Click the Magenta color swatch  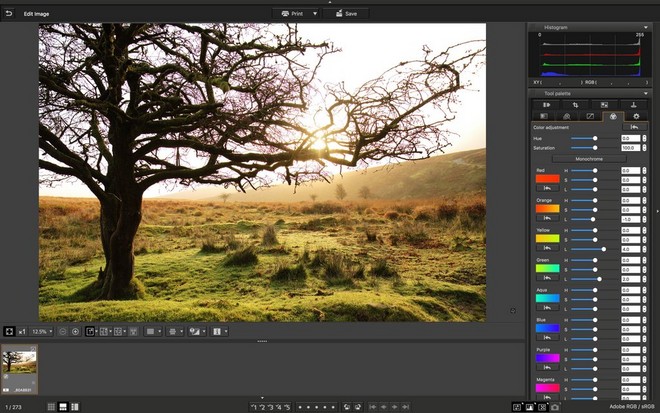point(547,388)
